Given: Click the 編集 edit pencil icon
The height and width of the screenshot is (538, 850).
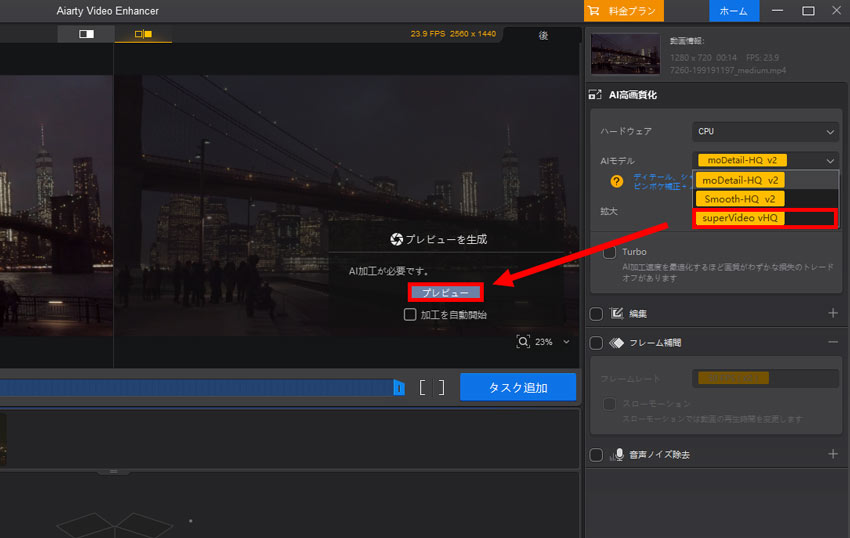Looking at the screenshot, I should click(x=616, y=313).
